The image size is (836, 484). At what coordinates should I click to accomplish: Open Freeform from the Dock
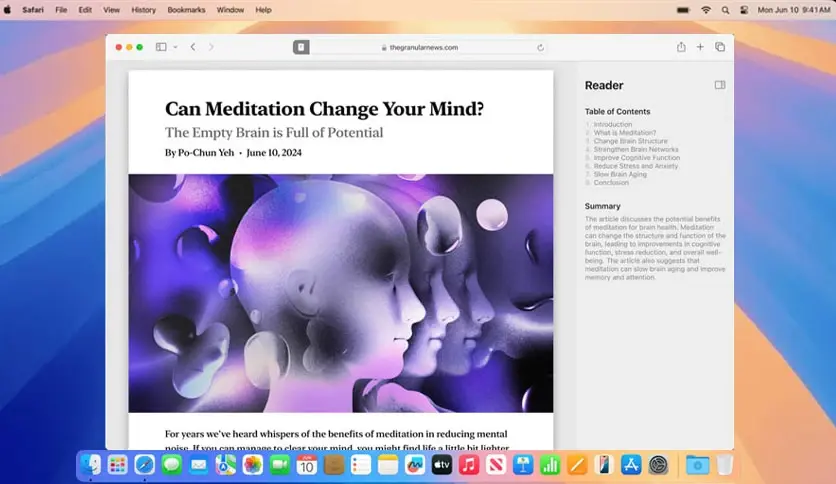(415, 465)
